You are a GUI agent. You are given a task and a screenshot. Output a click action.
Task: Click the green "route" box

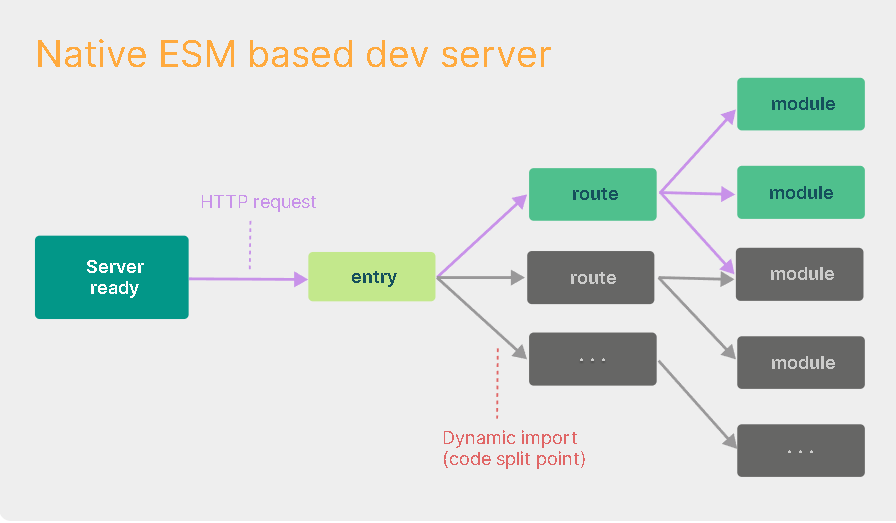point(593,194)
